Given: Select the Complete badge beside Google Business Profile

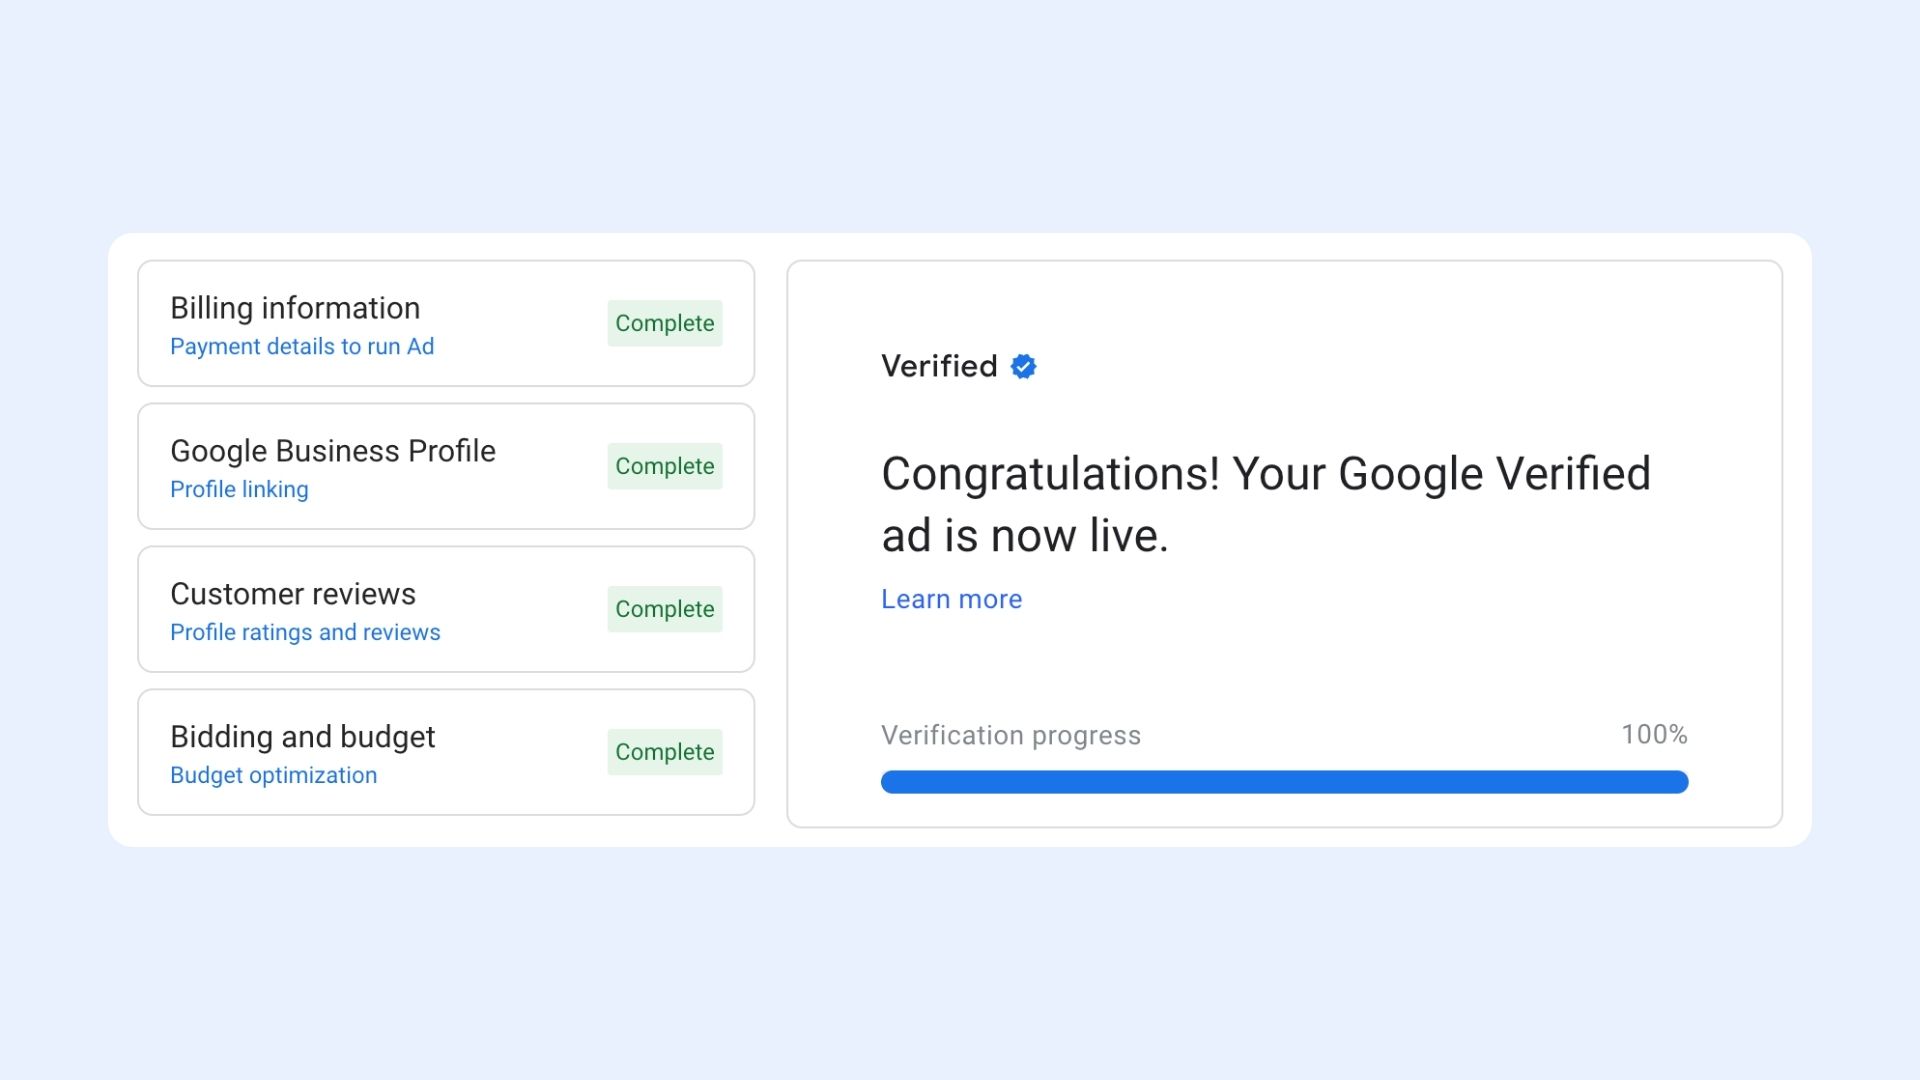Looking at the screenshot, I should (x=664, y=466).
